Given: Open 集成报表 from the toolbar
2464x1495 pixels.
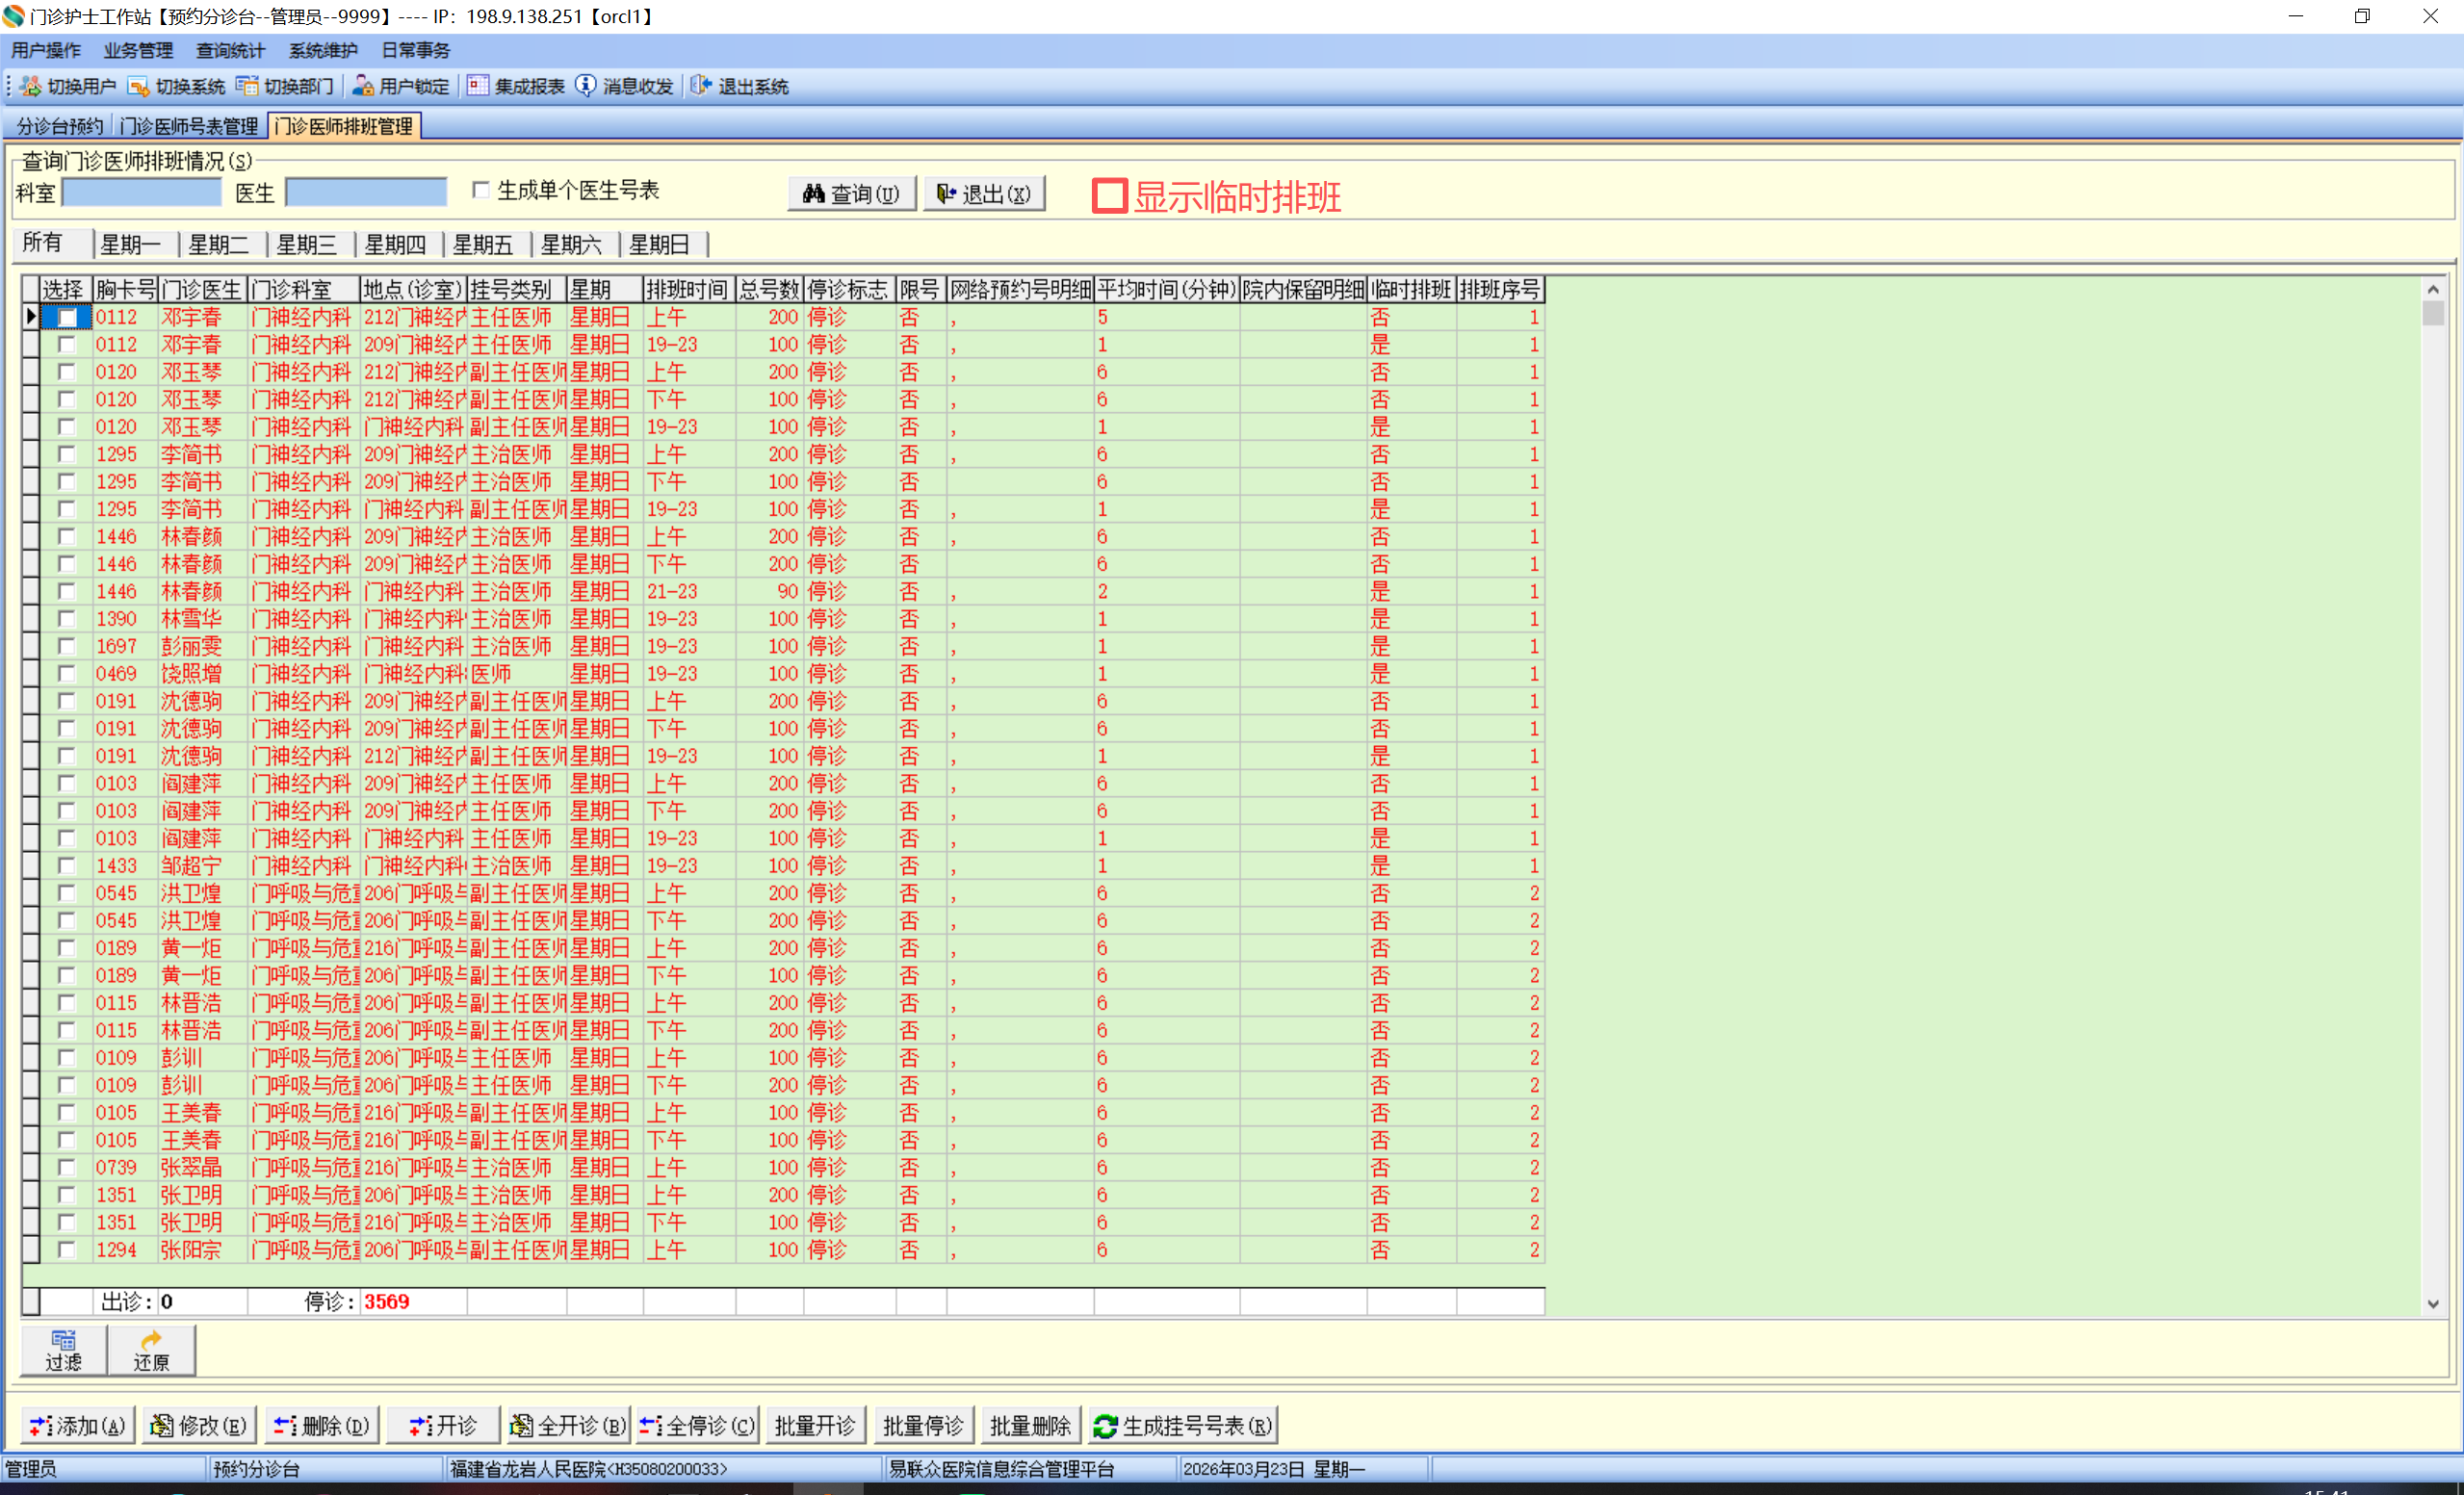Looking at the screenshot, I should [x=516, y=86].
